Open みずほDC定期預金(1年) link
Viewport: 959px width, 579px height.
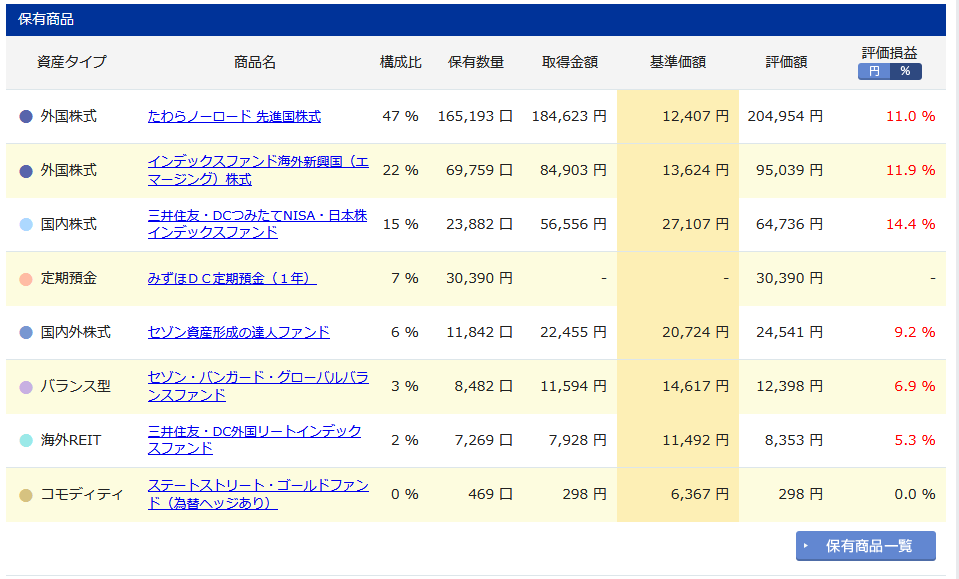[x=232, y=278]
